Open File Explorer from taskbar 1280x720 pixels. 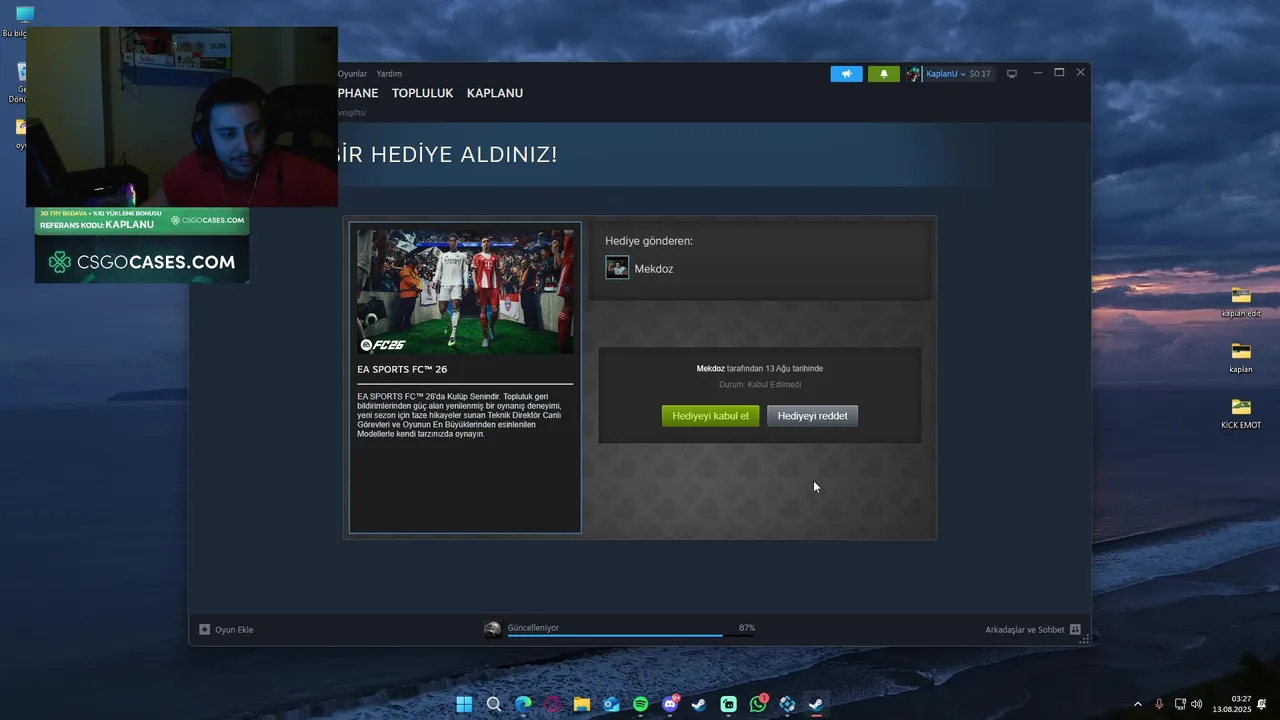point(582,704)
